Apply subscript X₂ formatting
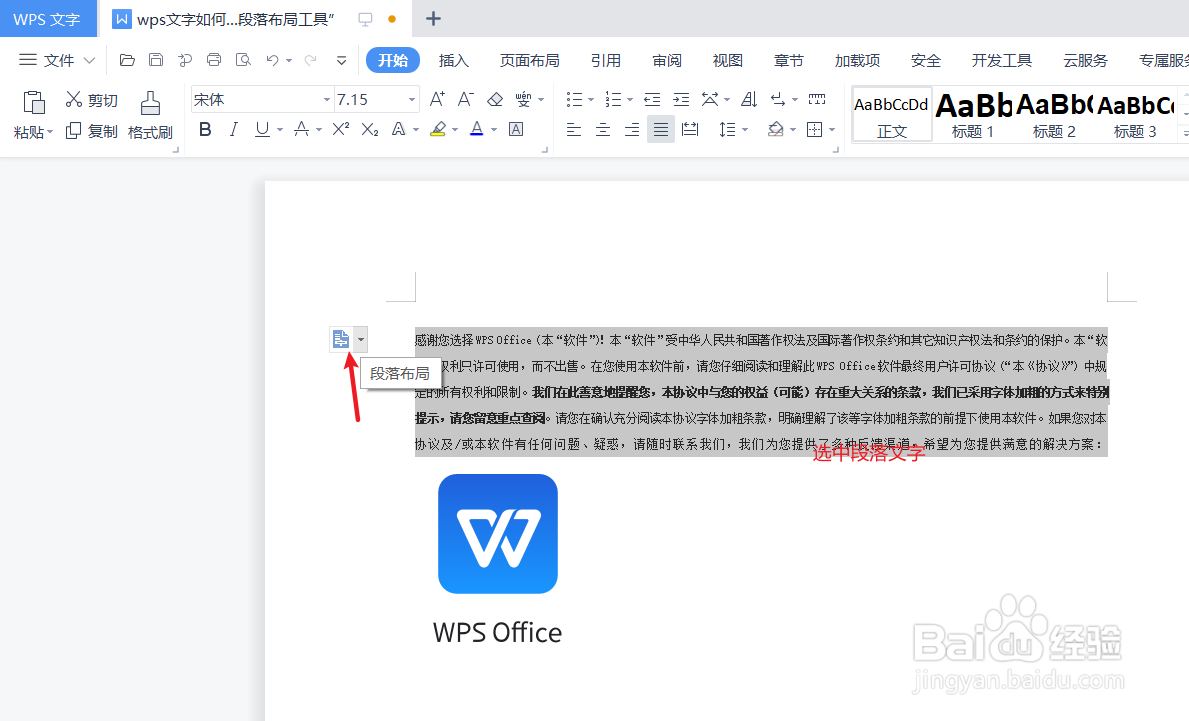The height and width of the screenshot is (721, 1189). tap(369, 130)
